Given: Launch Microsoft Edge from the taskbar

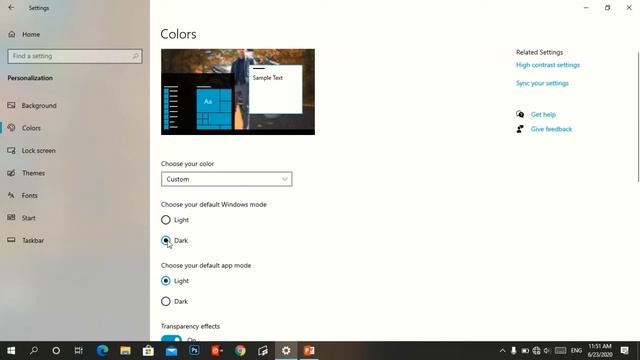Looking at the screenshot, I should 102,351.
